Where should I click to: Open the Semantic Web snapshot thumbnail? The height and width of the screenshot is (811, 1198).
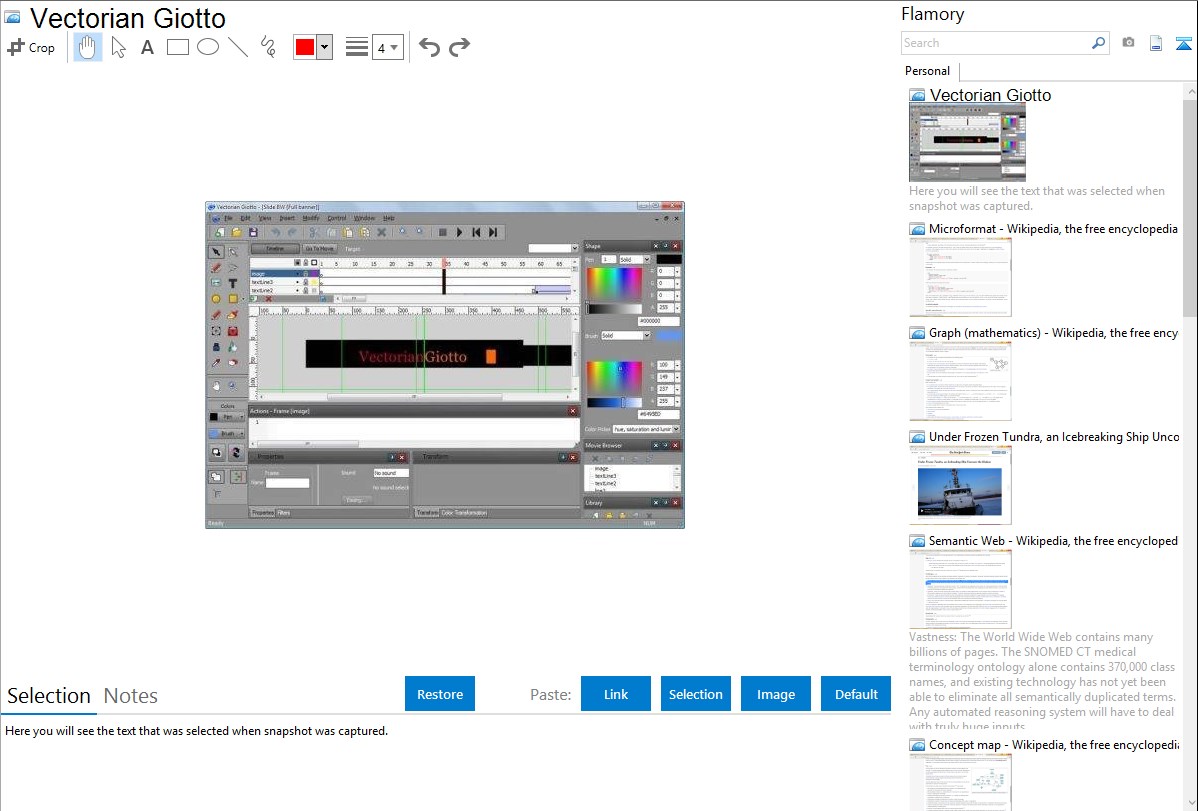960,589
